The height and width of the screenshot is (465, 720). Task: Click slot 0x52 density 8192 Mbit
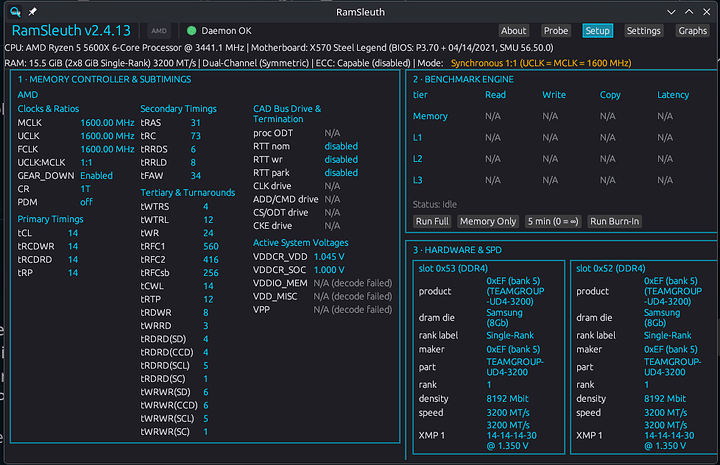(664, 399)
